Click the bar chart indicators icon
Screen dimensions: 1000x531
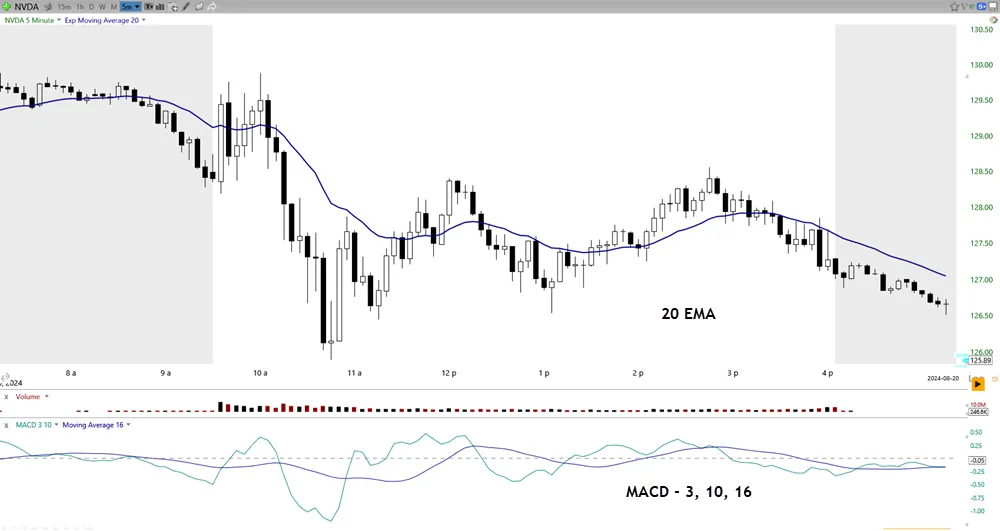(x=159, y=7)
